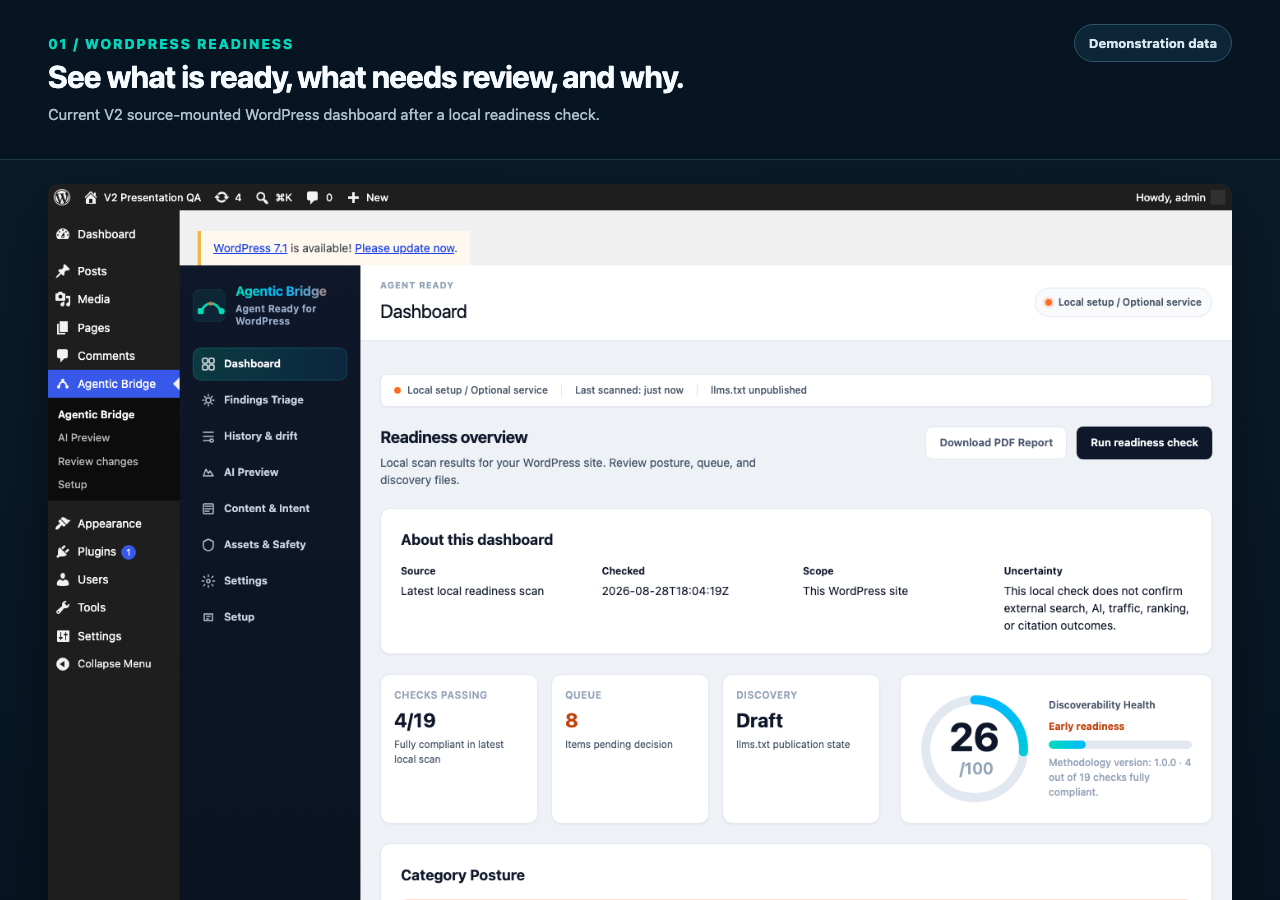Image resolution: width=1280 pixels, height=900 pixels.
Task: Open the updates icon showing 4
Action: 222,198
